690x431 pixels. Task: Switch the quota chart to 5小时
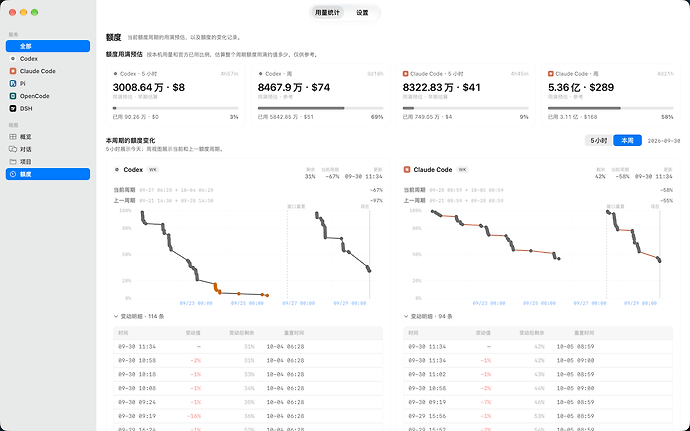tap(598, 140)
